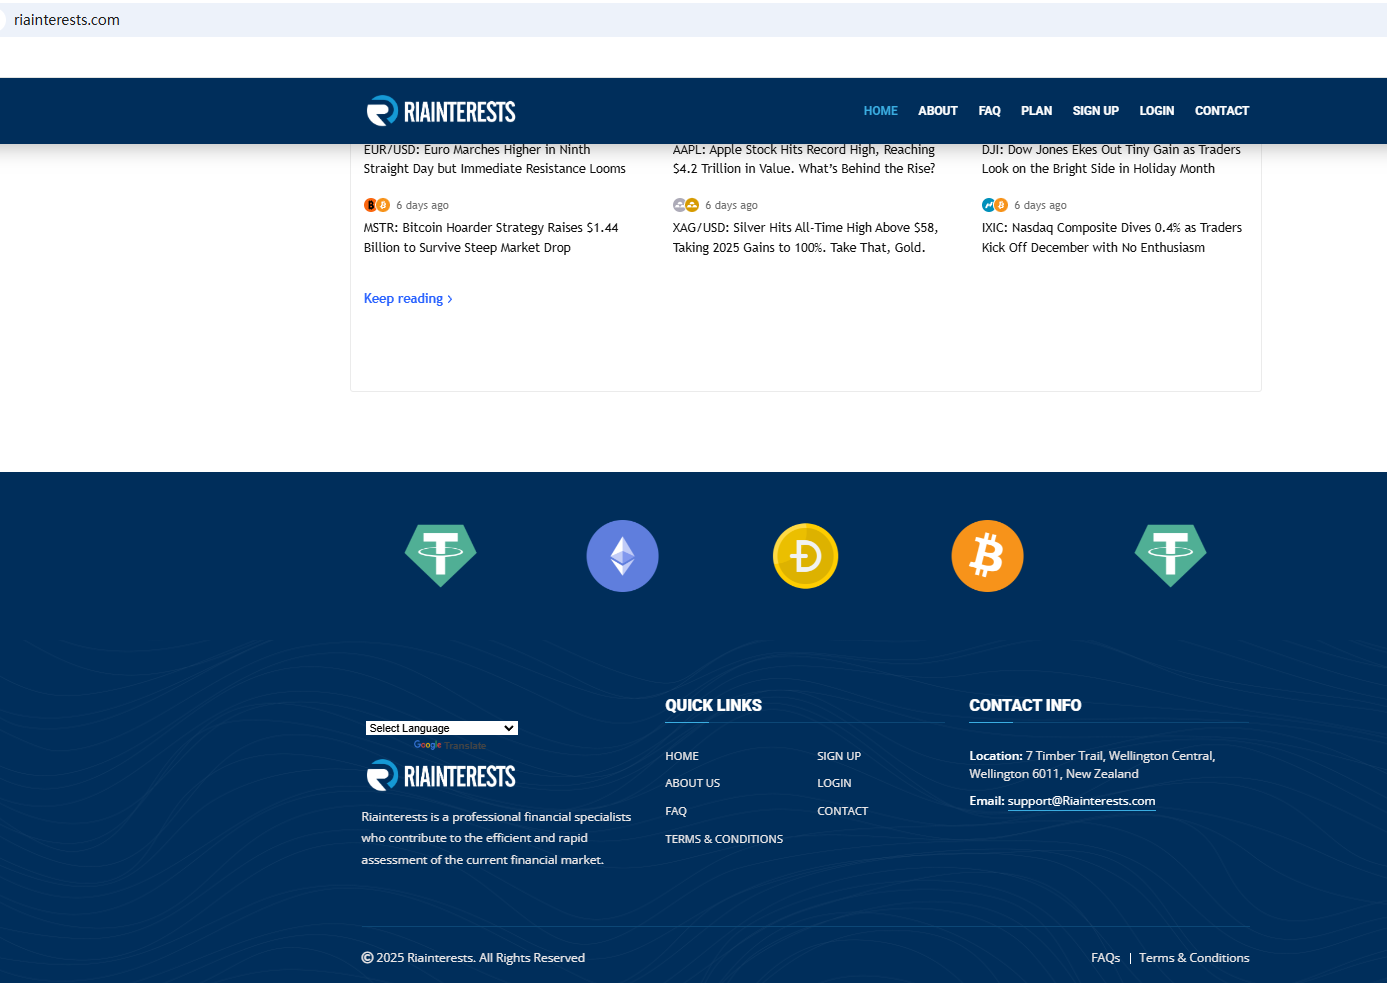Click LOGIN in the Quick Links footer
The image size is (1387, 983).
pos(834,783)
